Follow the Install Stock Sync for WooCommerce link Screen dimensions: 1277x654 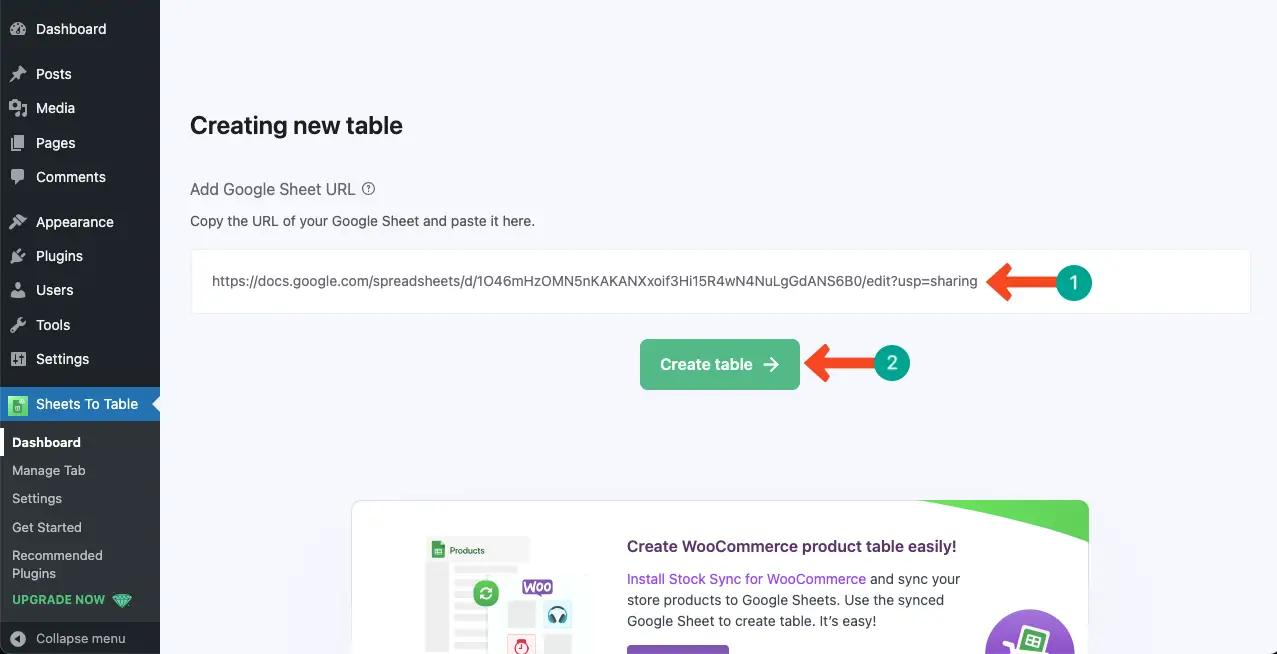[x=746, y=579]
